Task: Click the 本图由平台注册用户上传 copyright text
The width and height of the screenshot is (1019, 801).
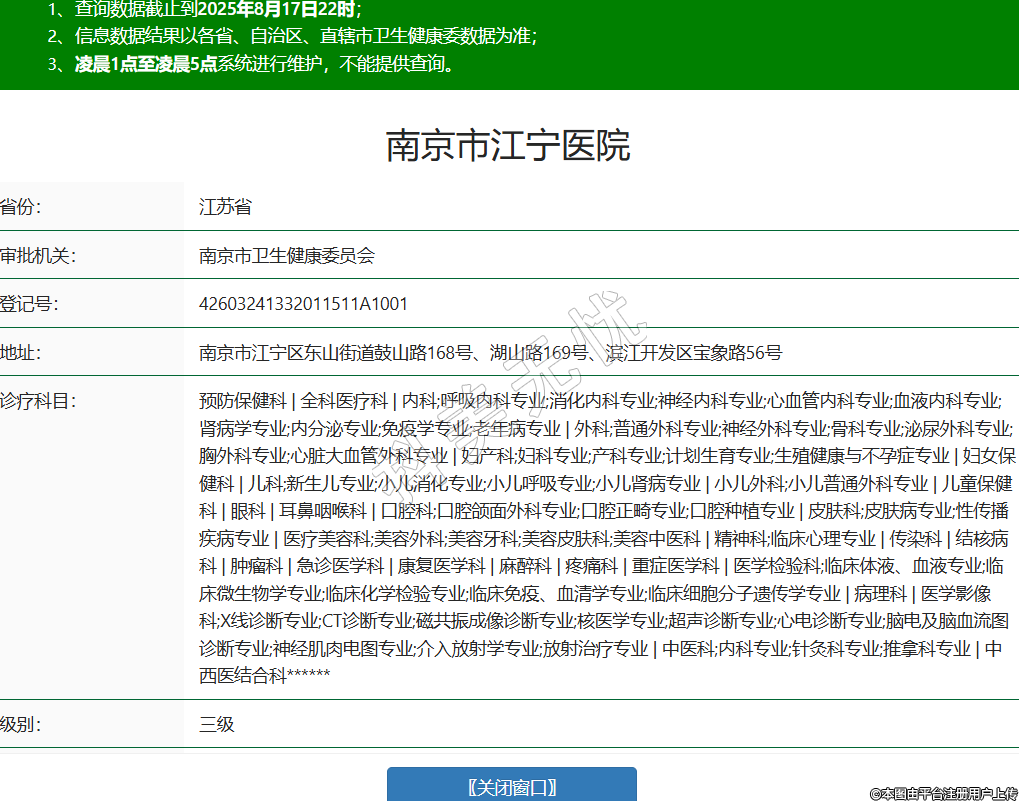Action: click(943, 793)
